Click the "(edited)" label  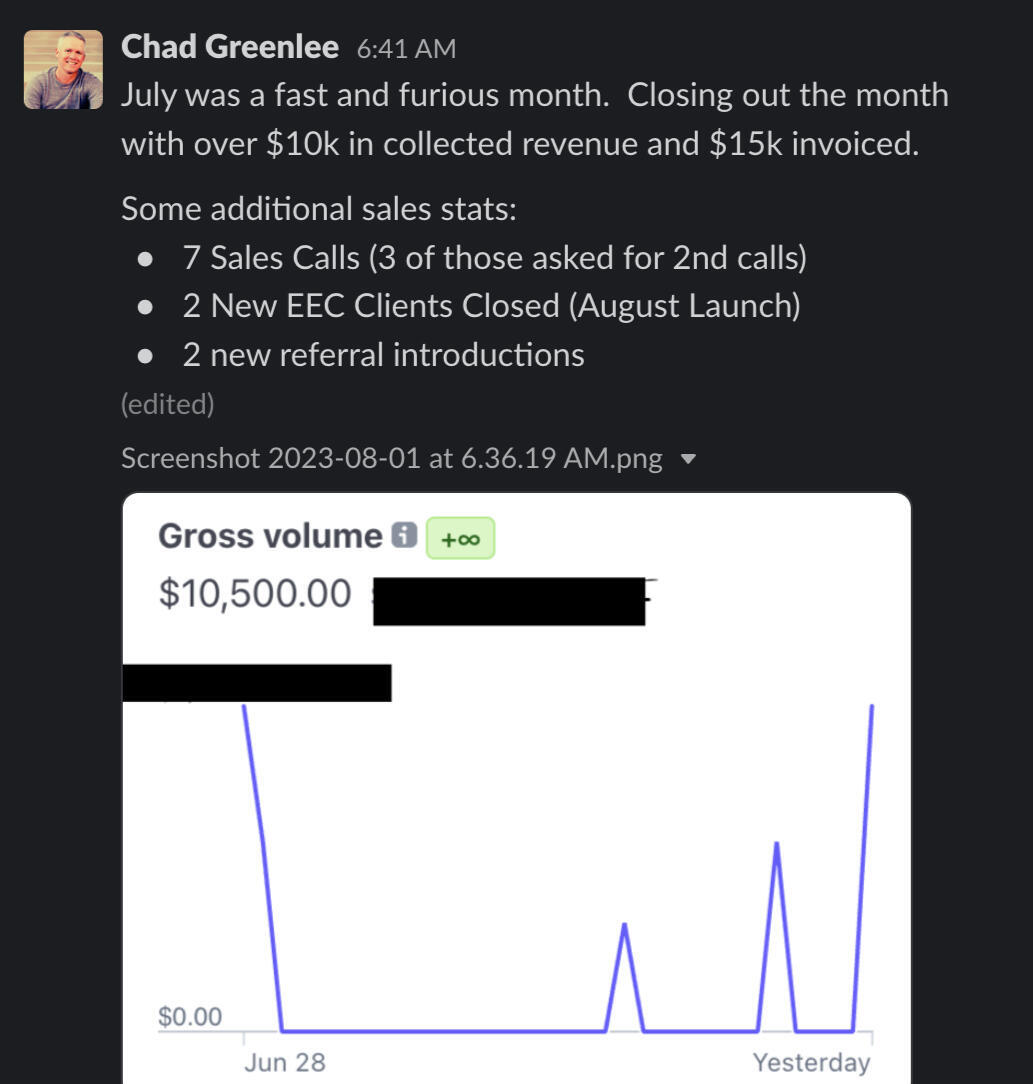click(167, 404)
